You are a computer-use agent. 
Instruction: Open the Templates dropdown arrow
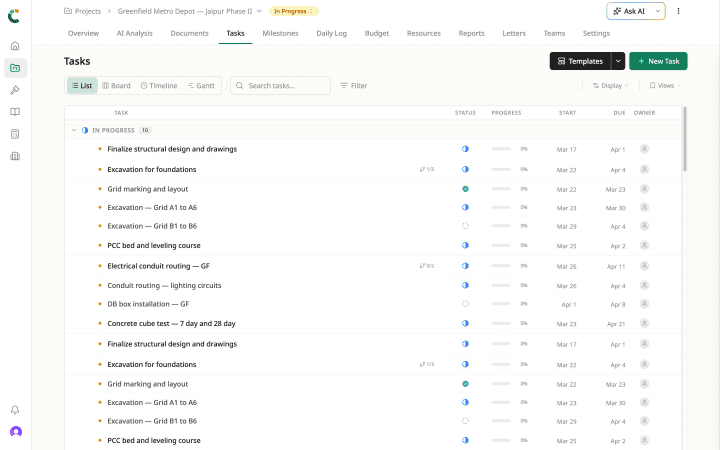coord(618,61)
